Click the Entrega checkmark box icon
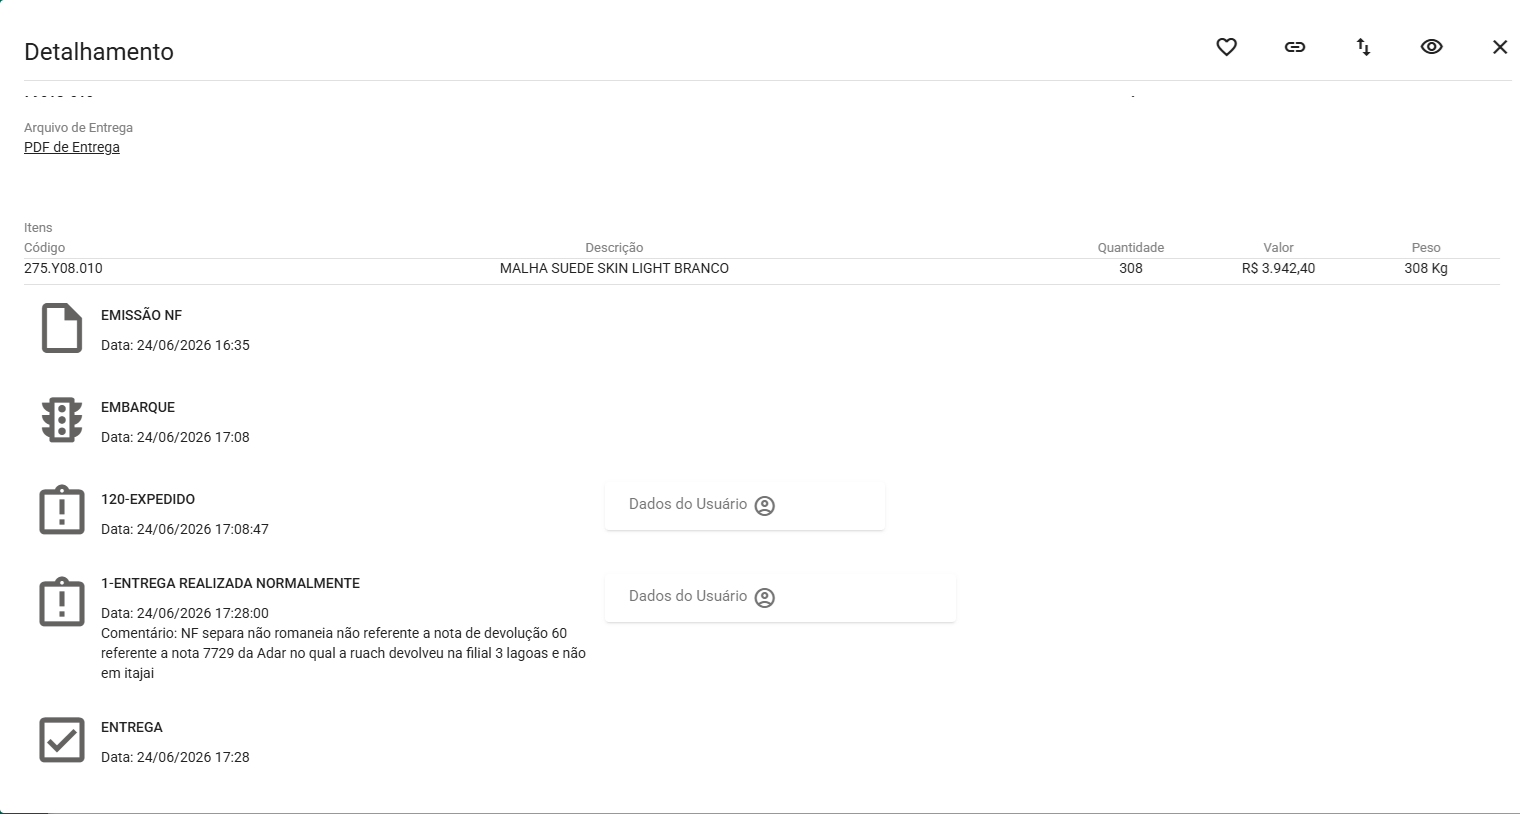 click(62, 740)
